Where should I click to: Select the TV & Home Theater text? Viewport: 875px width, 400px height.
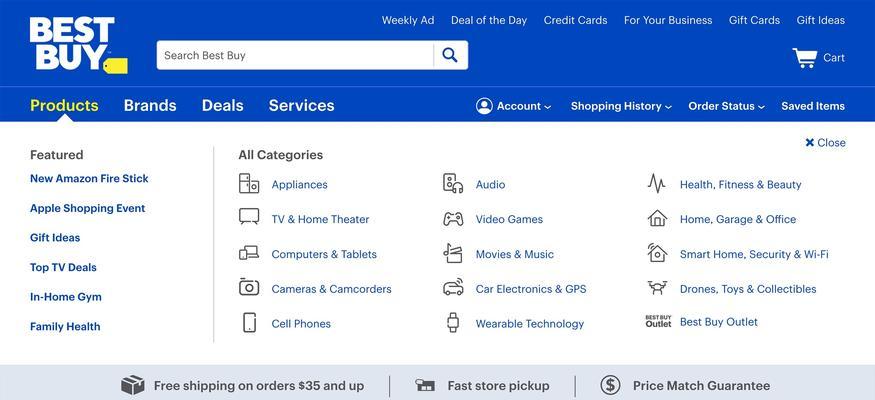click(x=320, y=219)
